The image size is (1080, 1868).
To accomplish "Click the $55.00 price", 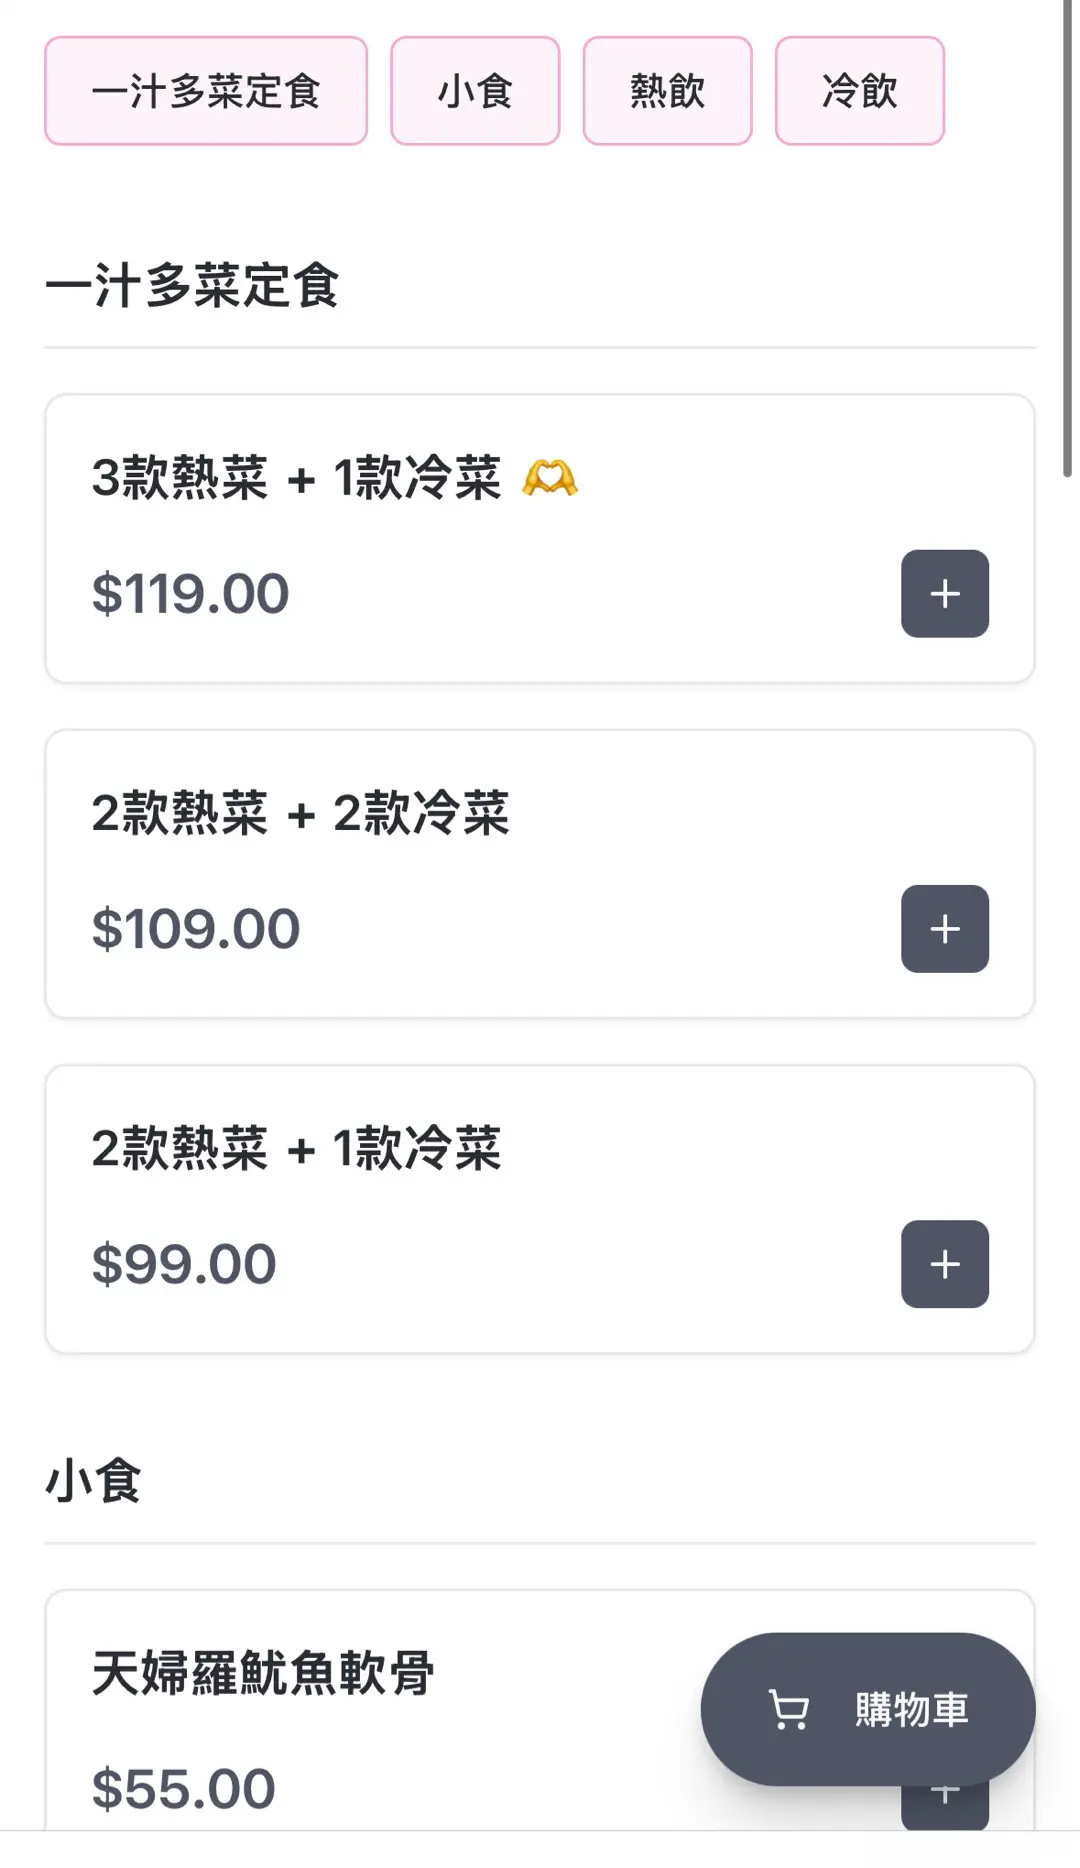I will point(183,1788).
